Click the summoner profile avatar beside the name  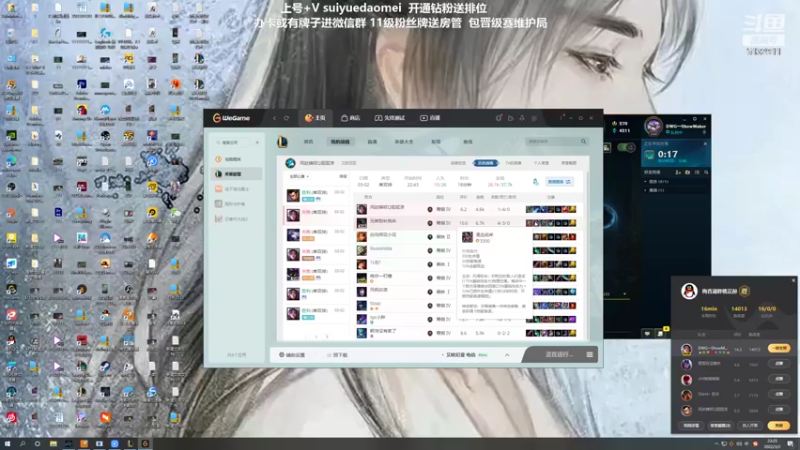pos(290,163)
